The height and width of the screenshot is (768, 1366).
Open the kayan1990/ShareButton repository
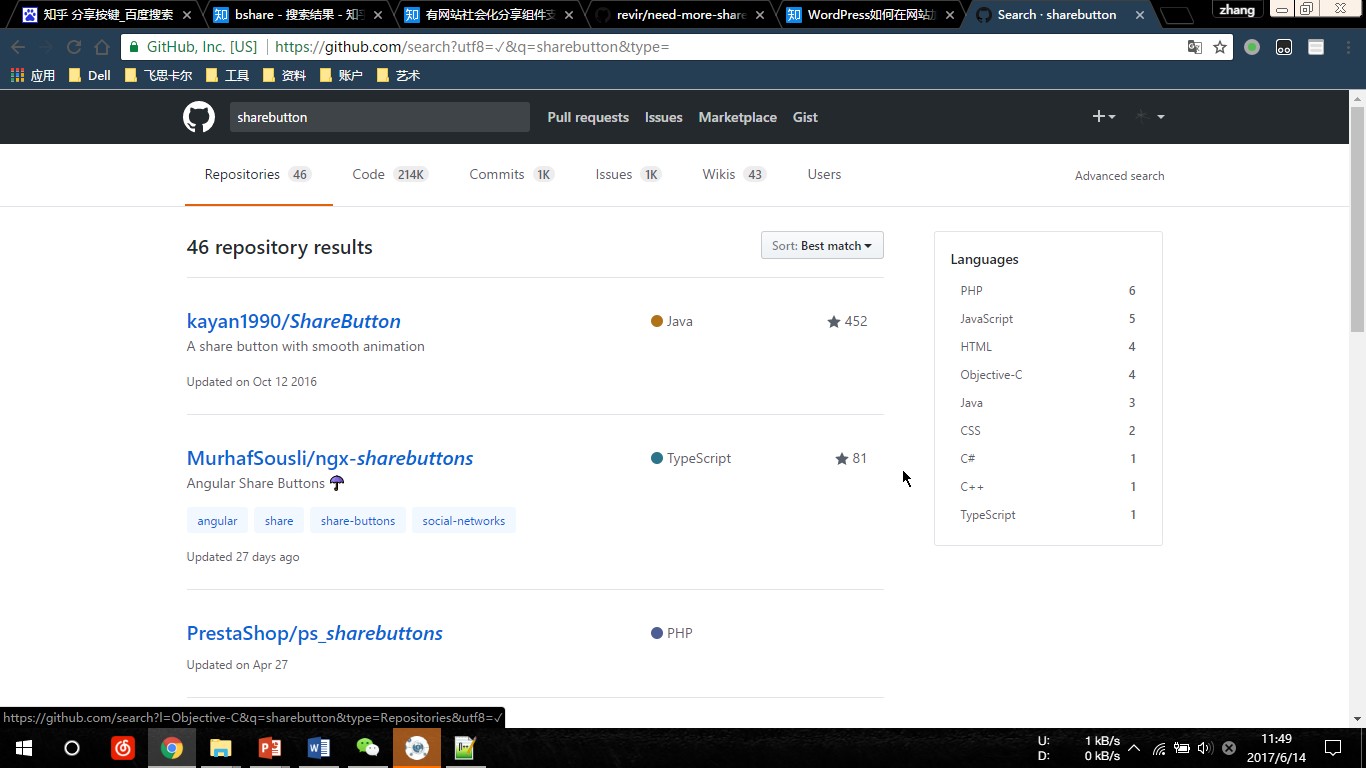[293, 321]
